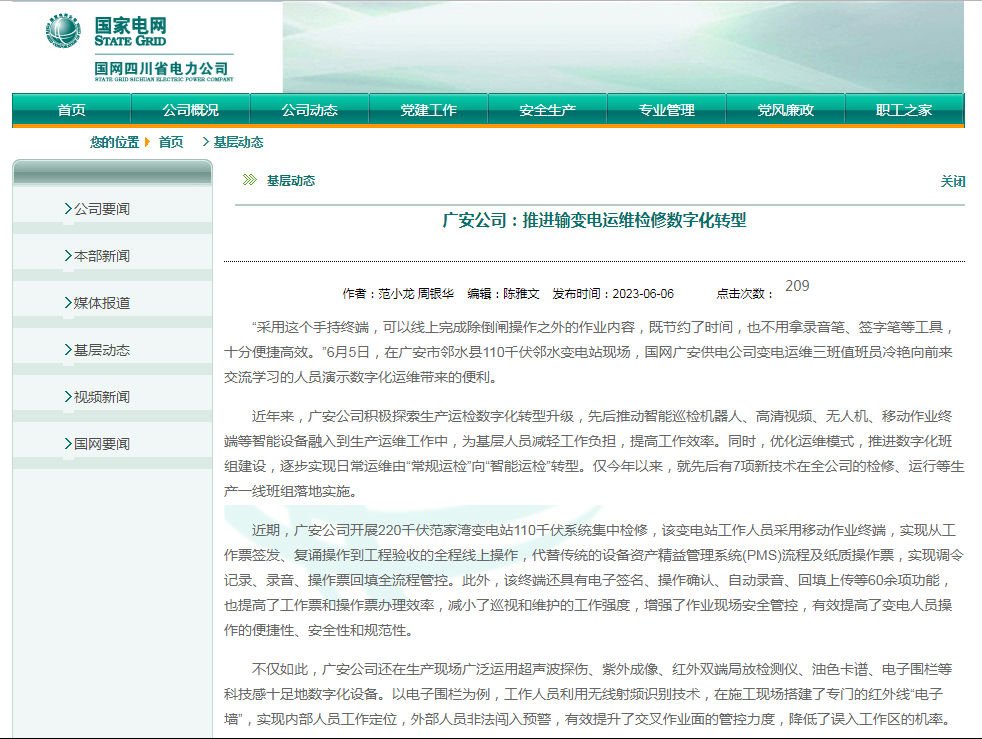Click the 您的位置 label
Image resolution: width=982 pixels, height=739 pixels.
point(114,142)
